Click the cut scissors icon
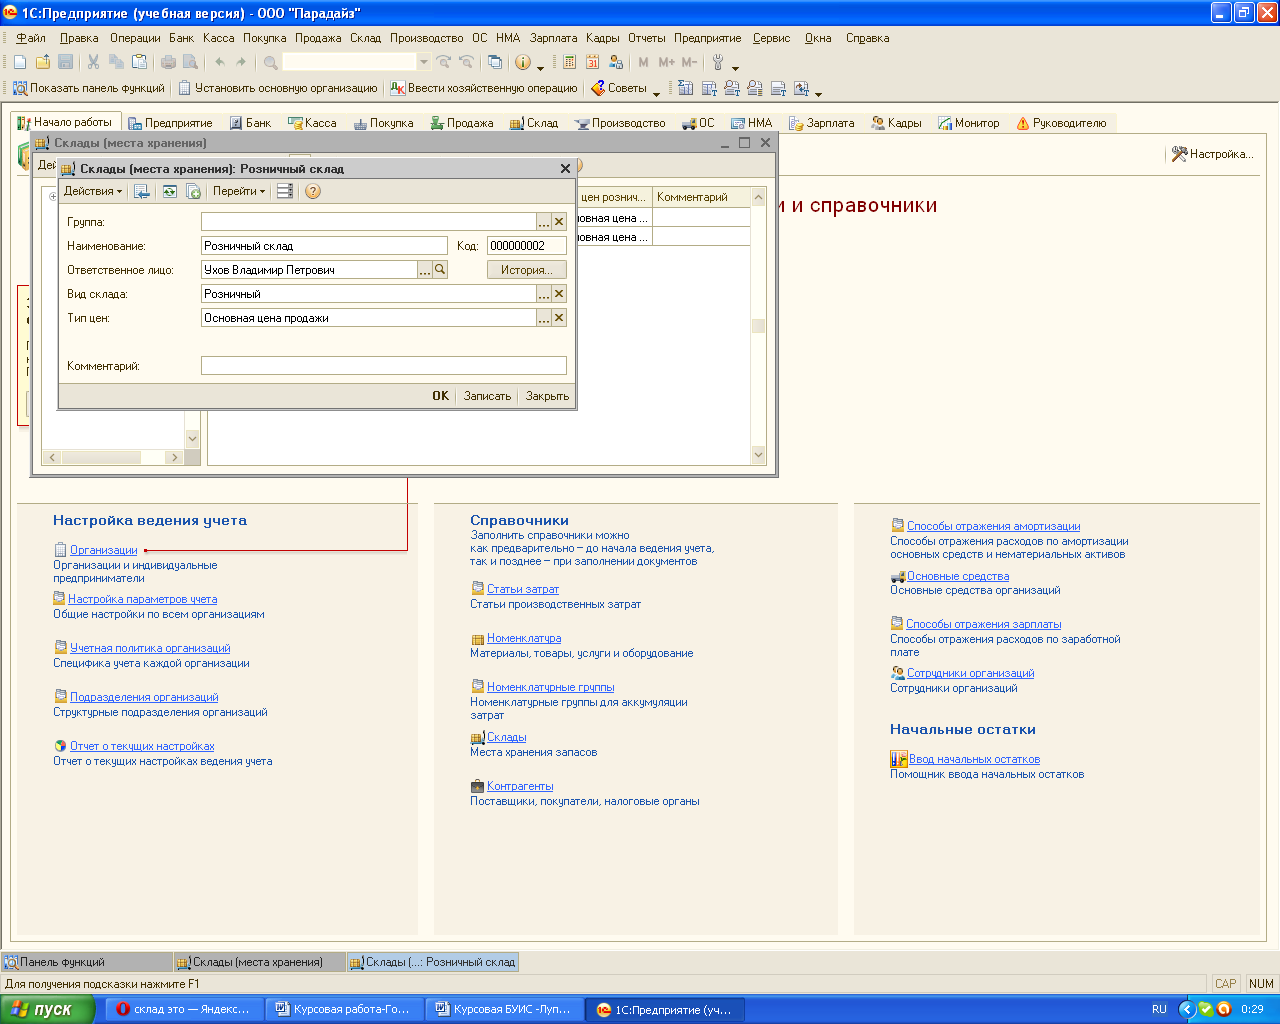The height and width of the screenshot is (1024, 1280). [93, 62]
